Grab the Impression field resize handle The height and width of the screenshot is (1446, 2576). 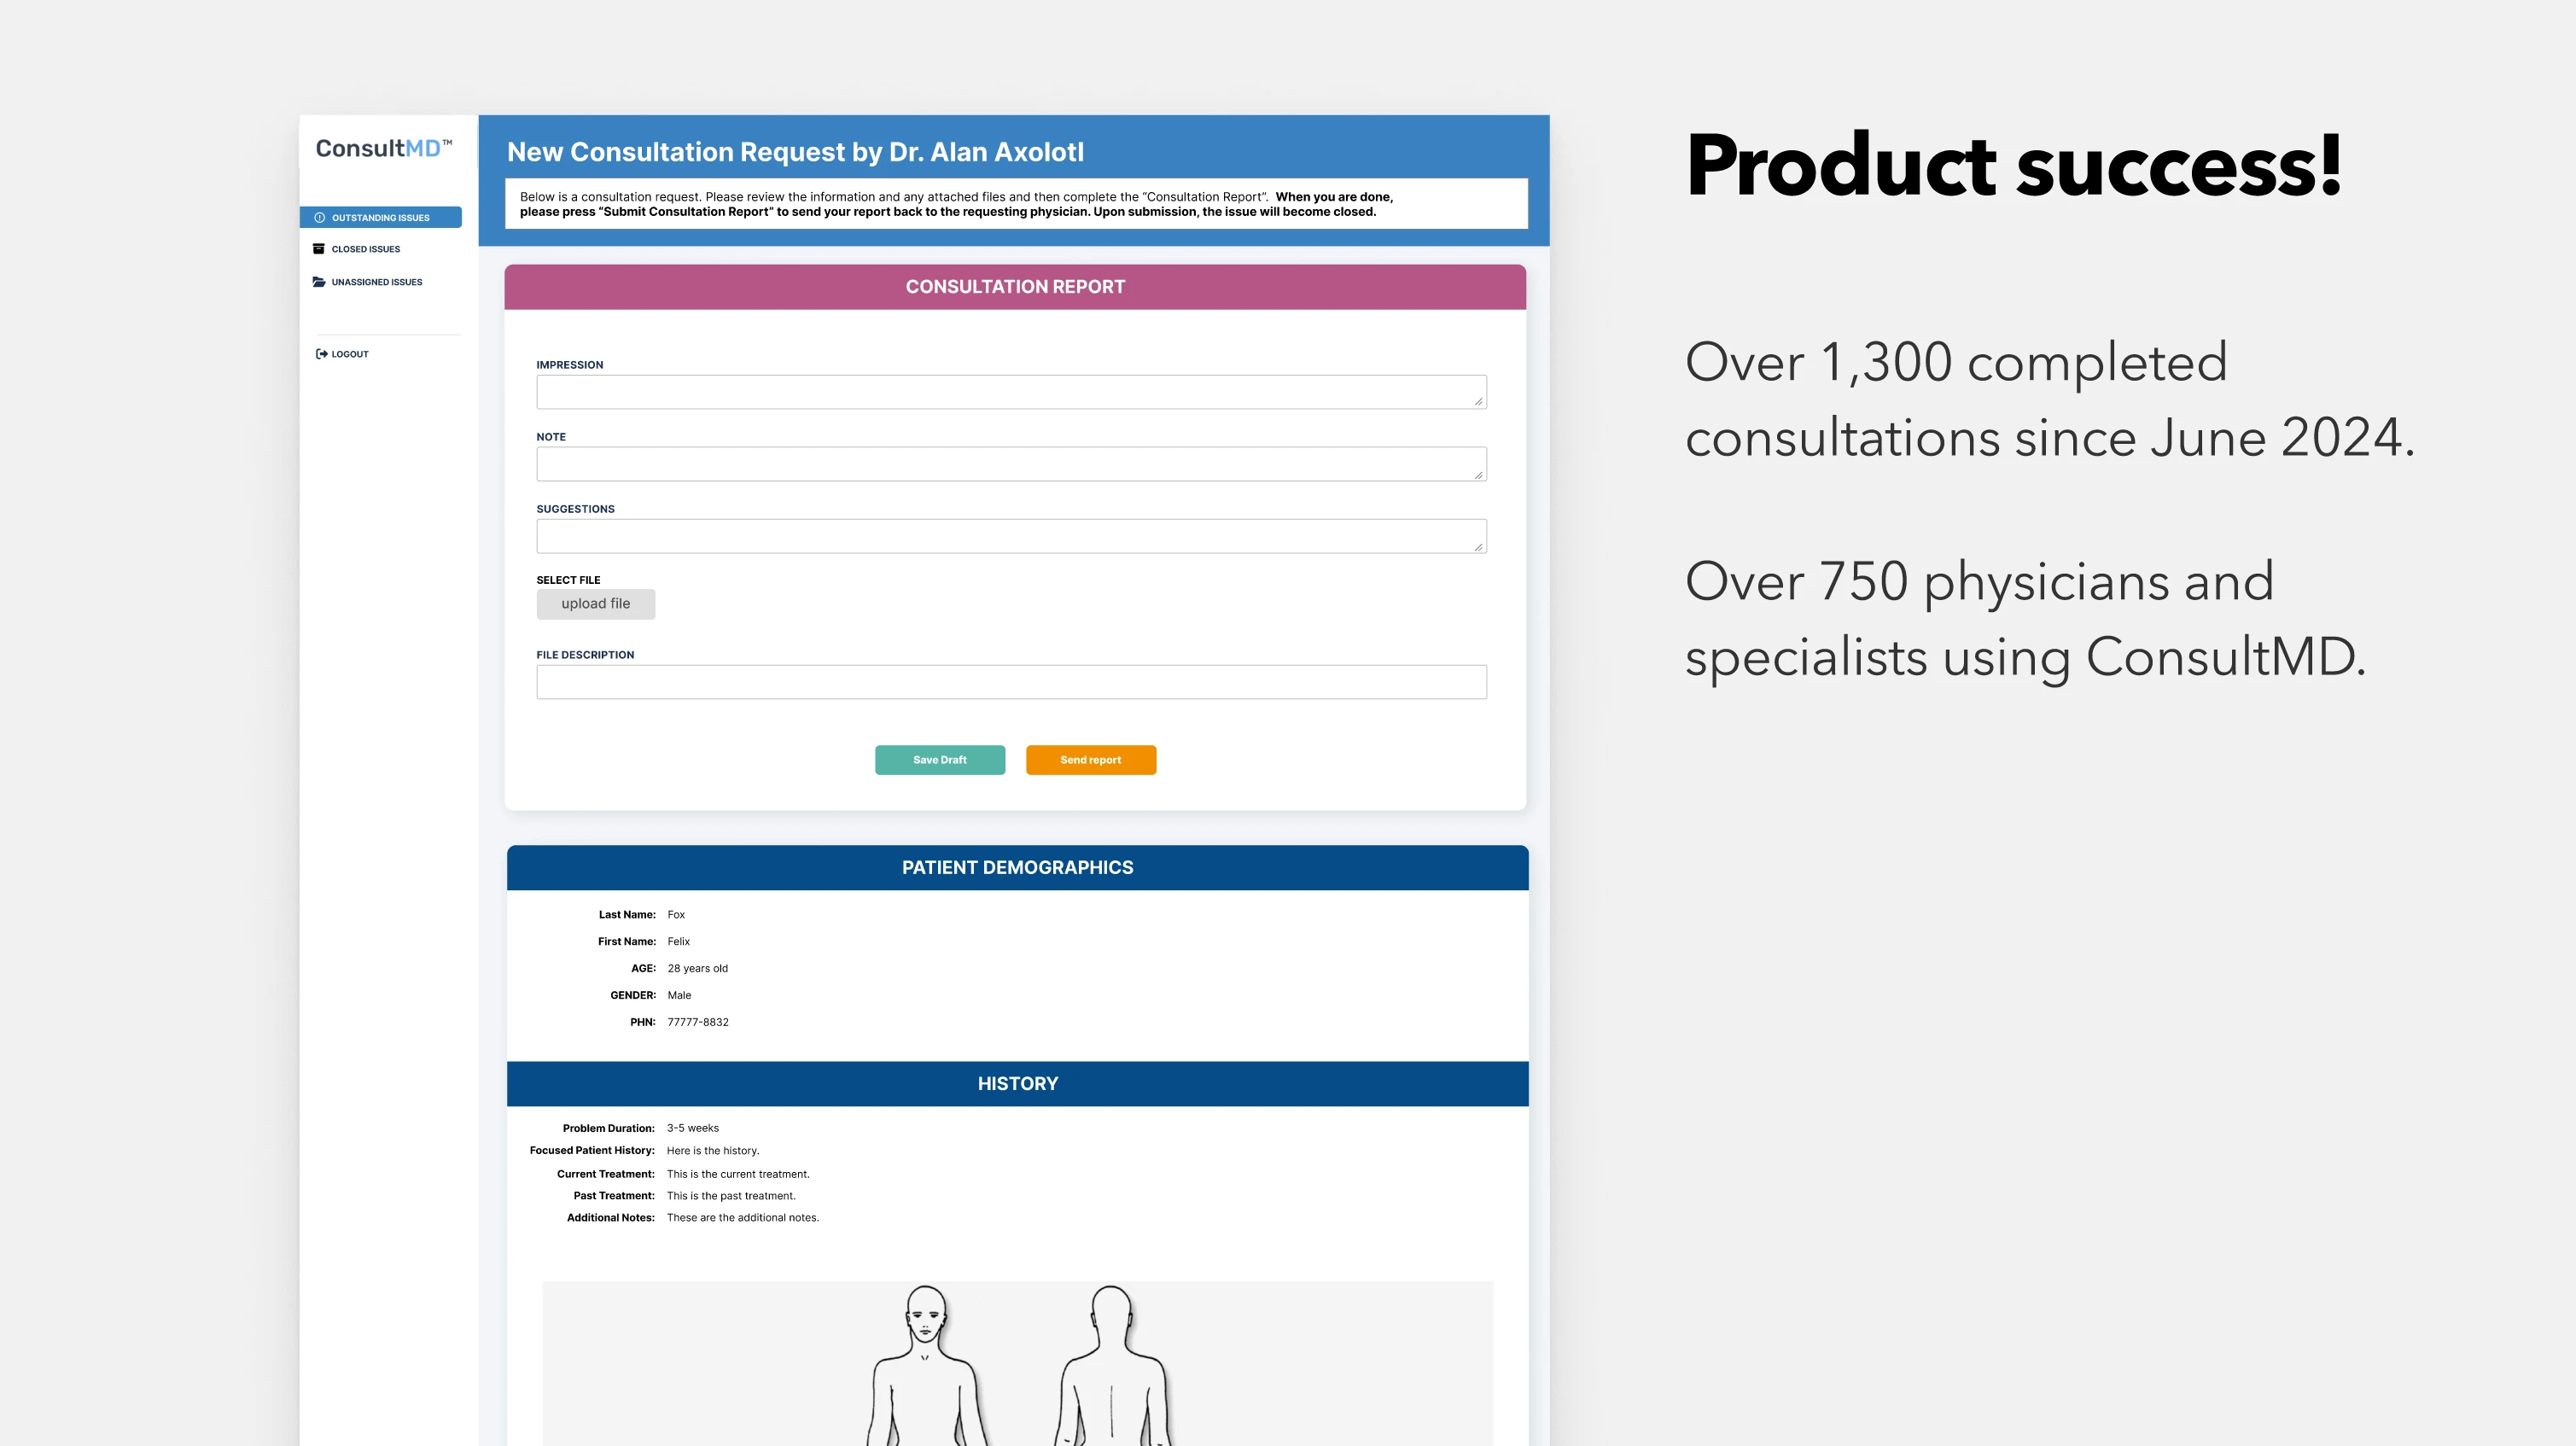click(1478, 402)
